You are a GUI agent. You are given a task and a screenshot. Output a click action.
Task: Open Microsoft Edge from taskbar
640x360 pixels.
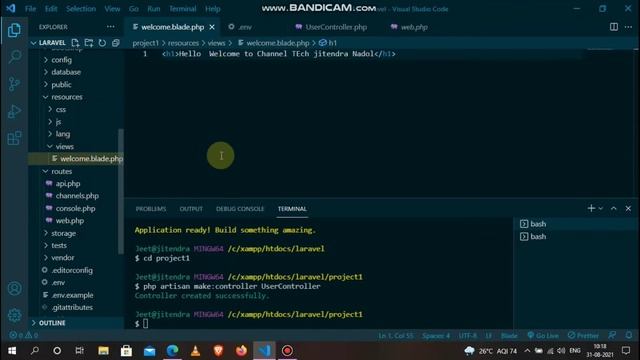(172, 351)
